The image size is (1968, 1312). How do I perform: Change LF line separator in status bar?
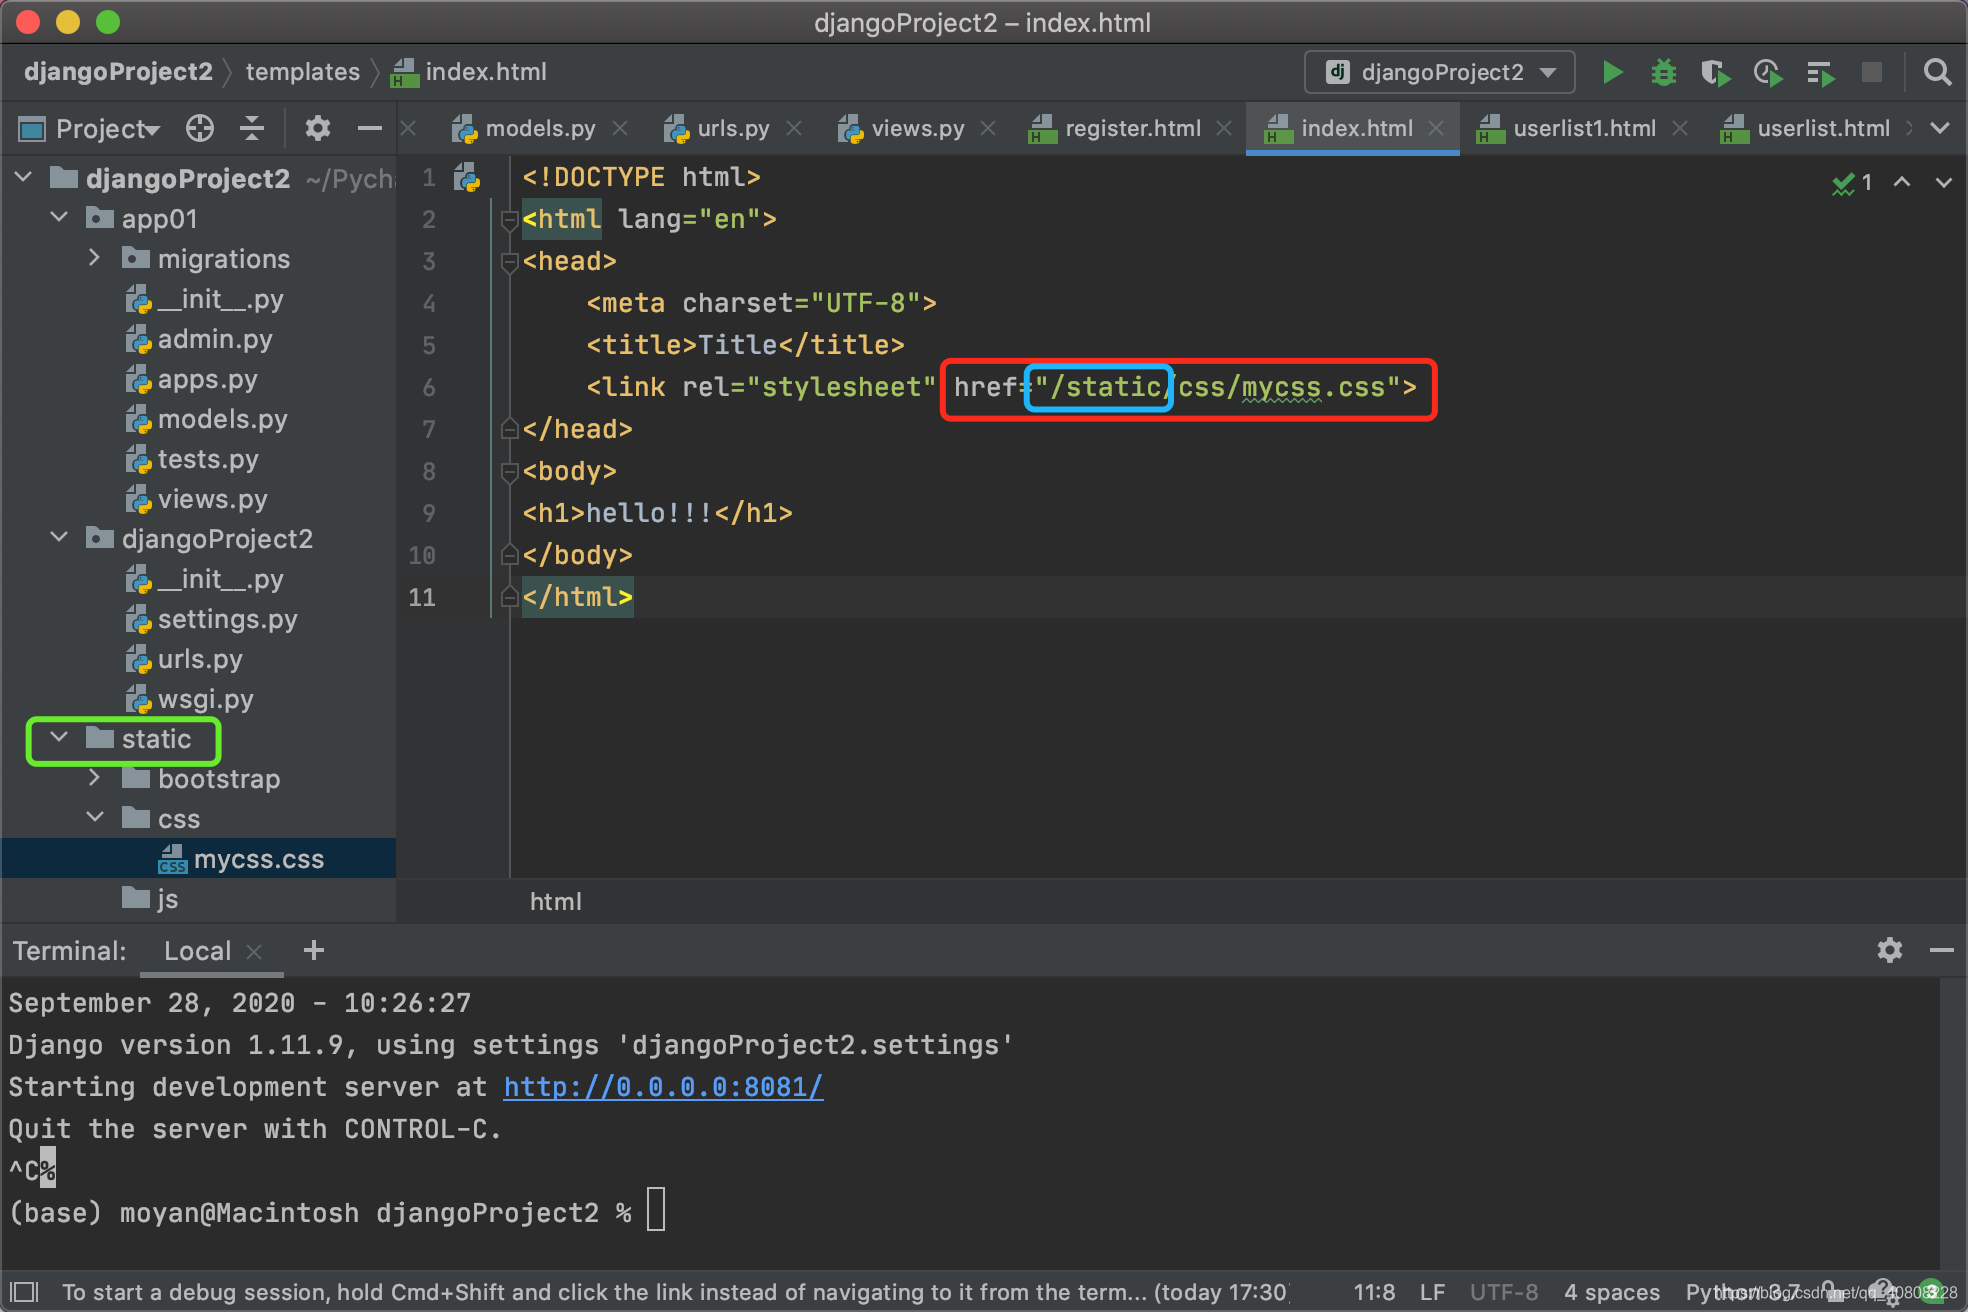coord(1432,1292)
